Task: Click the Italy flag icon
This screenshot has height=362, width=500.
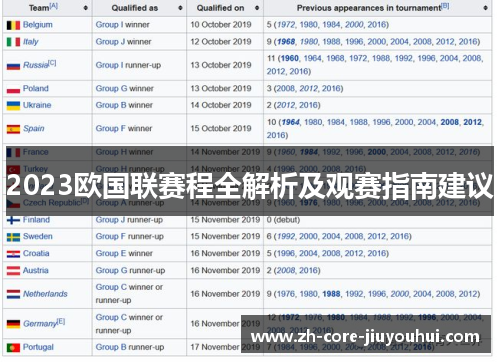Action: point(13,42)
